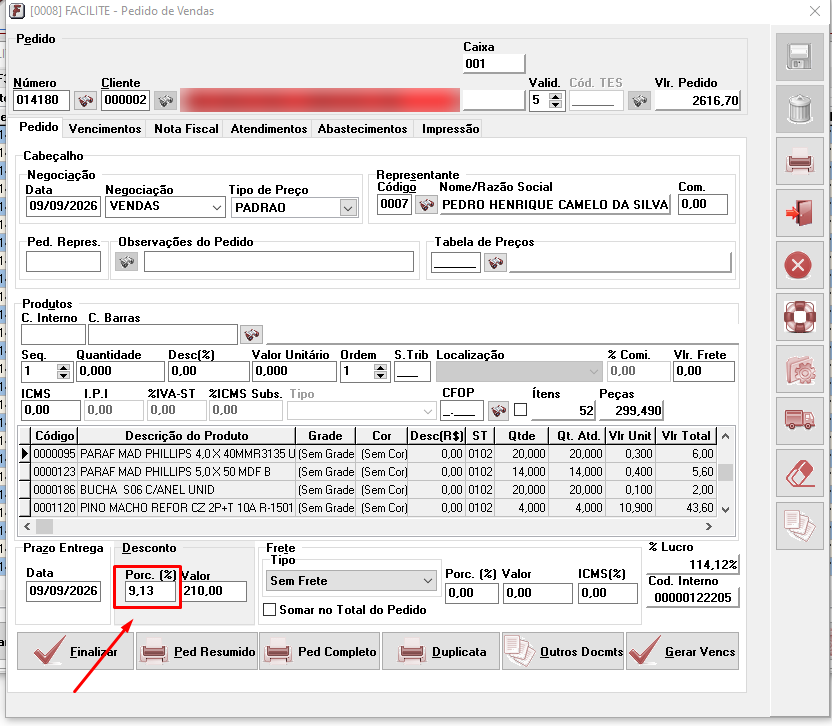Click the save floppy disk icon
832x726 pixels.
[800, 57]
